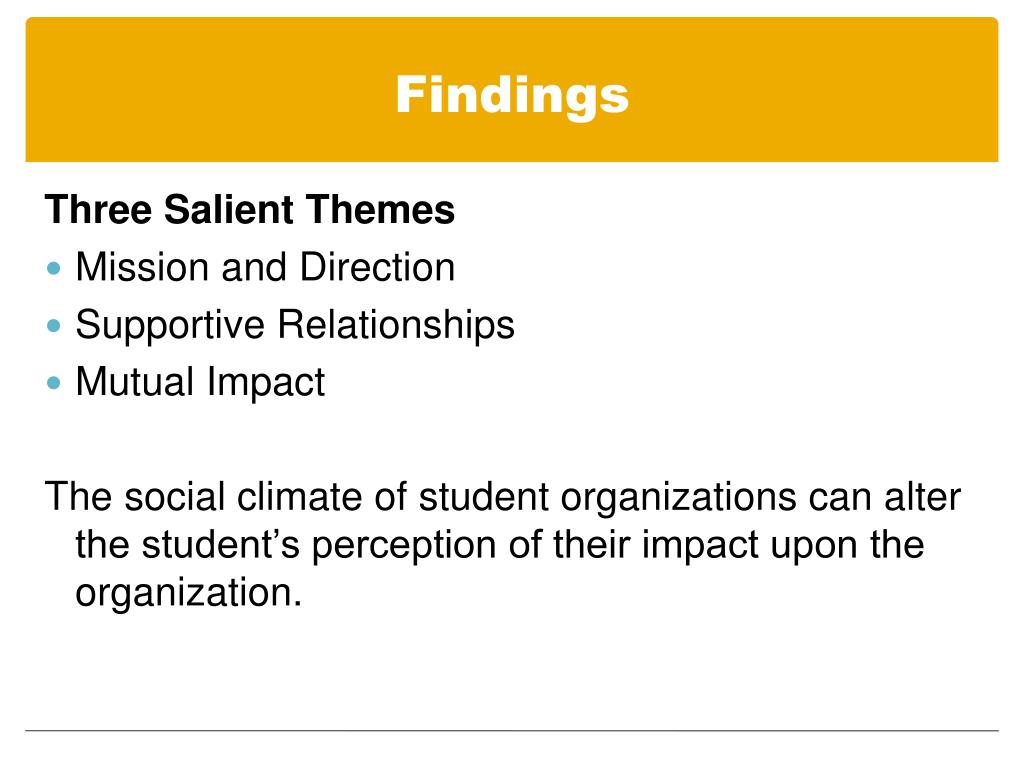1024x768 pixels.
Task: Click the word 'organizations' in the first paragraph line
Action: [679, 500]
